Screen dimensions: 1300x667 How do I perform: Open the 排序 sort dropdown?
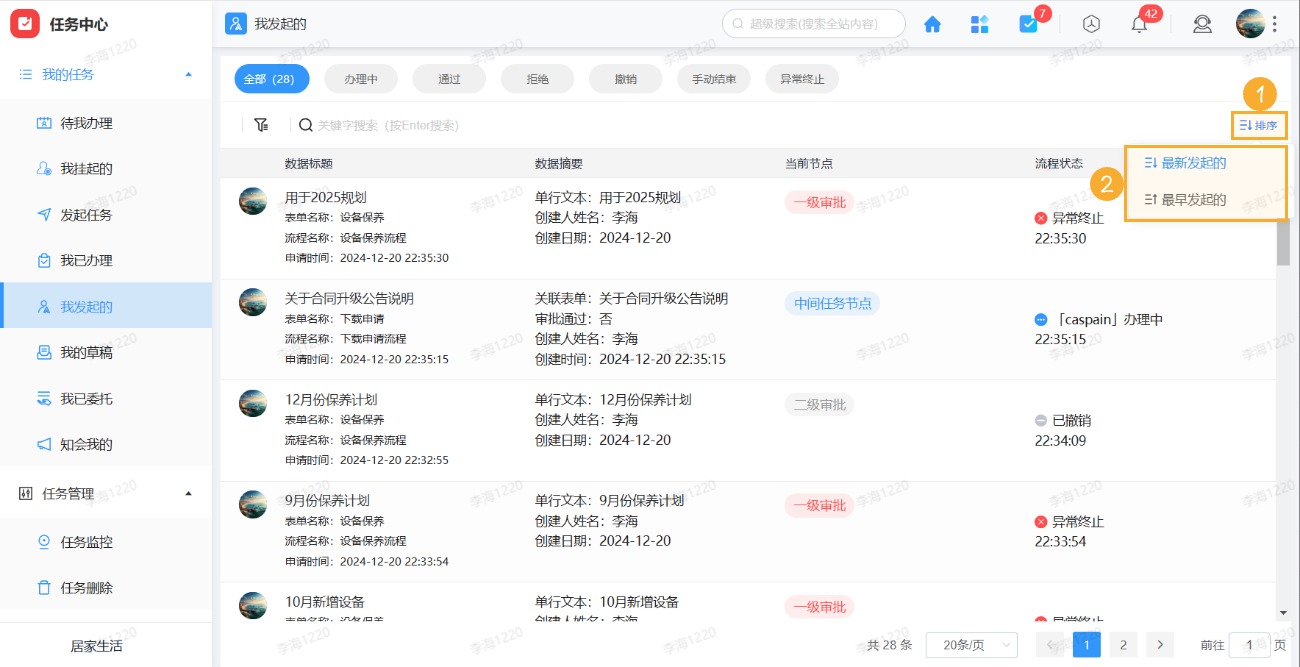tap(1258, 125)
